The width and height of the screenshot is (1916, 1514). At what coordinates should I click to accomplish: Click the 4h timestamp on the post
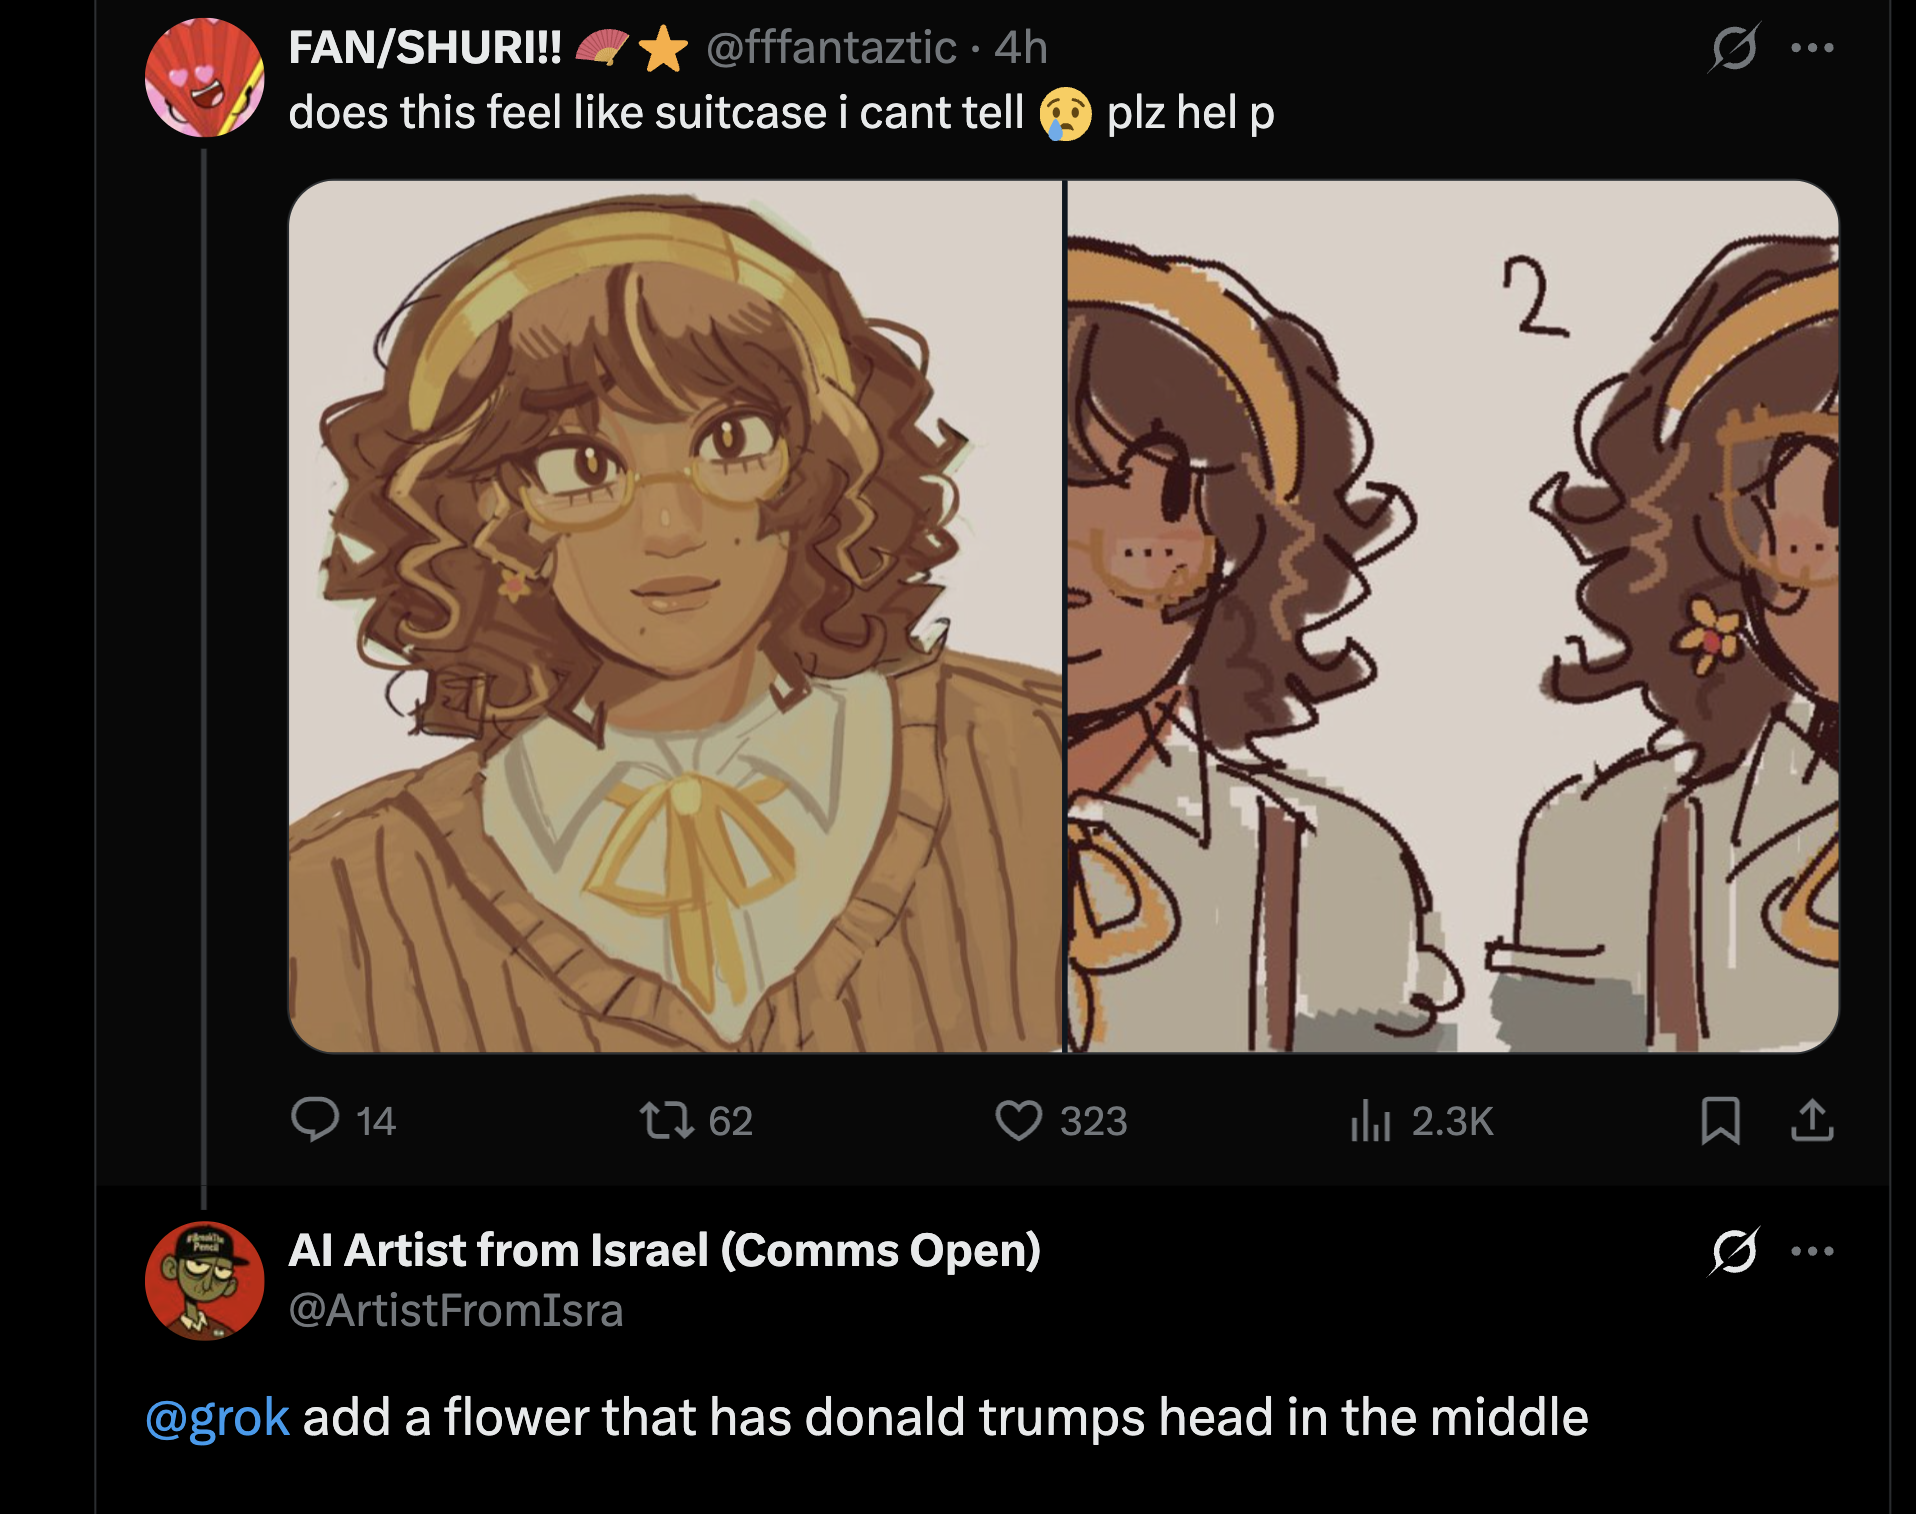point(1021,48)
